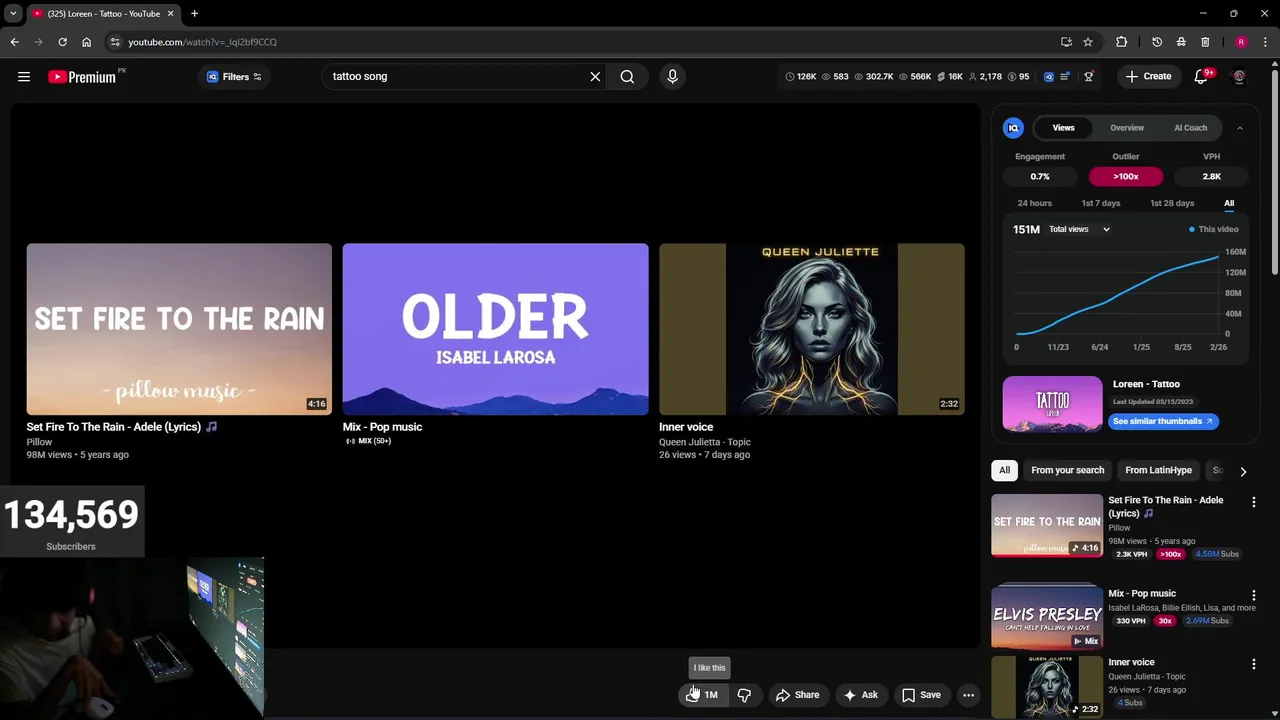Click the browser address bar URL

tap(202, 42)
